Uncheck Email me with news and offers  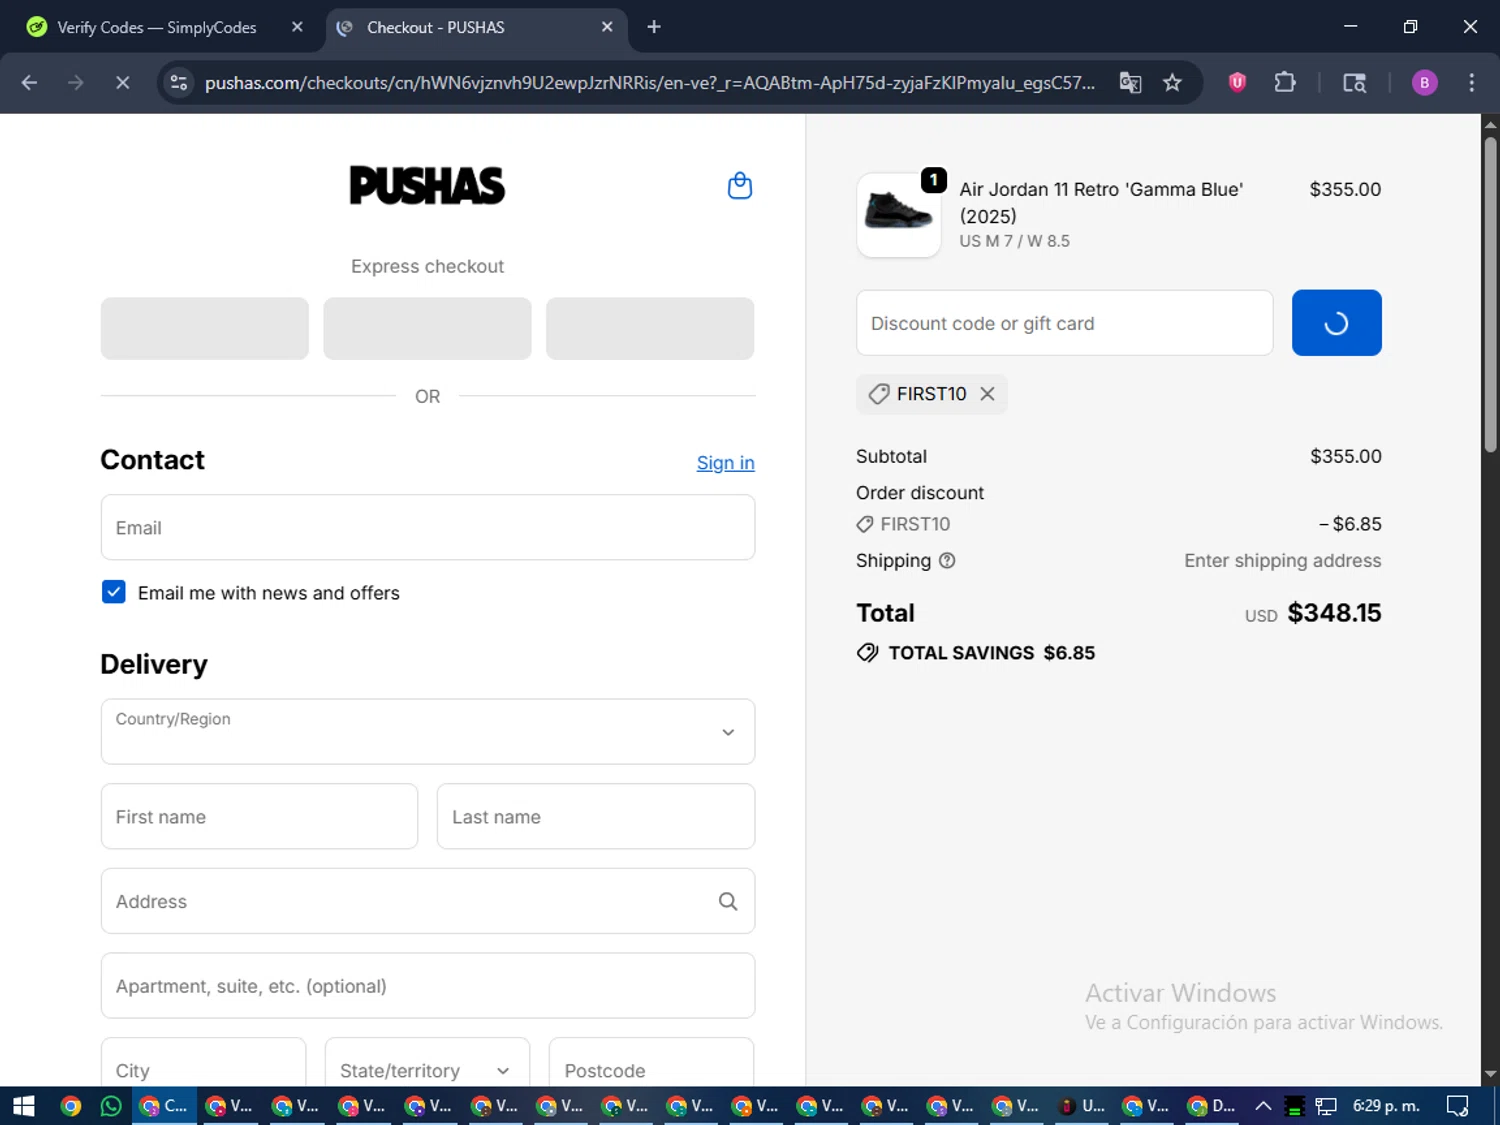[114, 592]
